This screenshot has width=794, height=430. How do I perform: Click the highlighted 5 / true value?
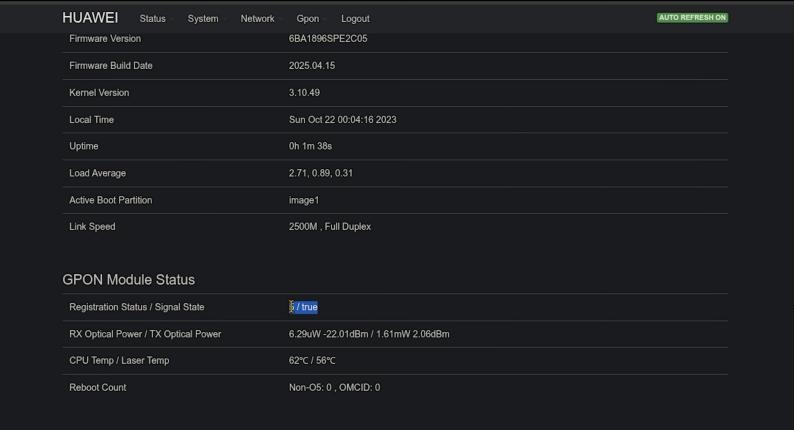pyautogui.click(x=303, y=307)
